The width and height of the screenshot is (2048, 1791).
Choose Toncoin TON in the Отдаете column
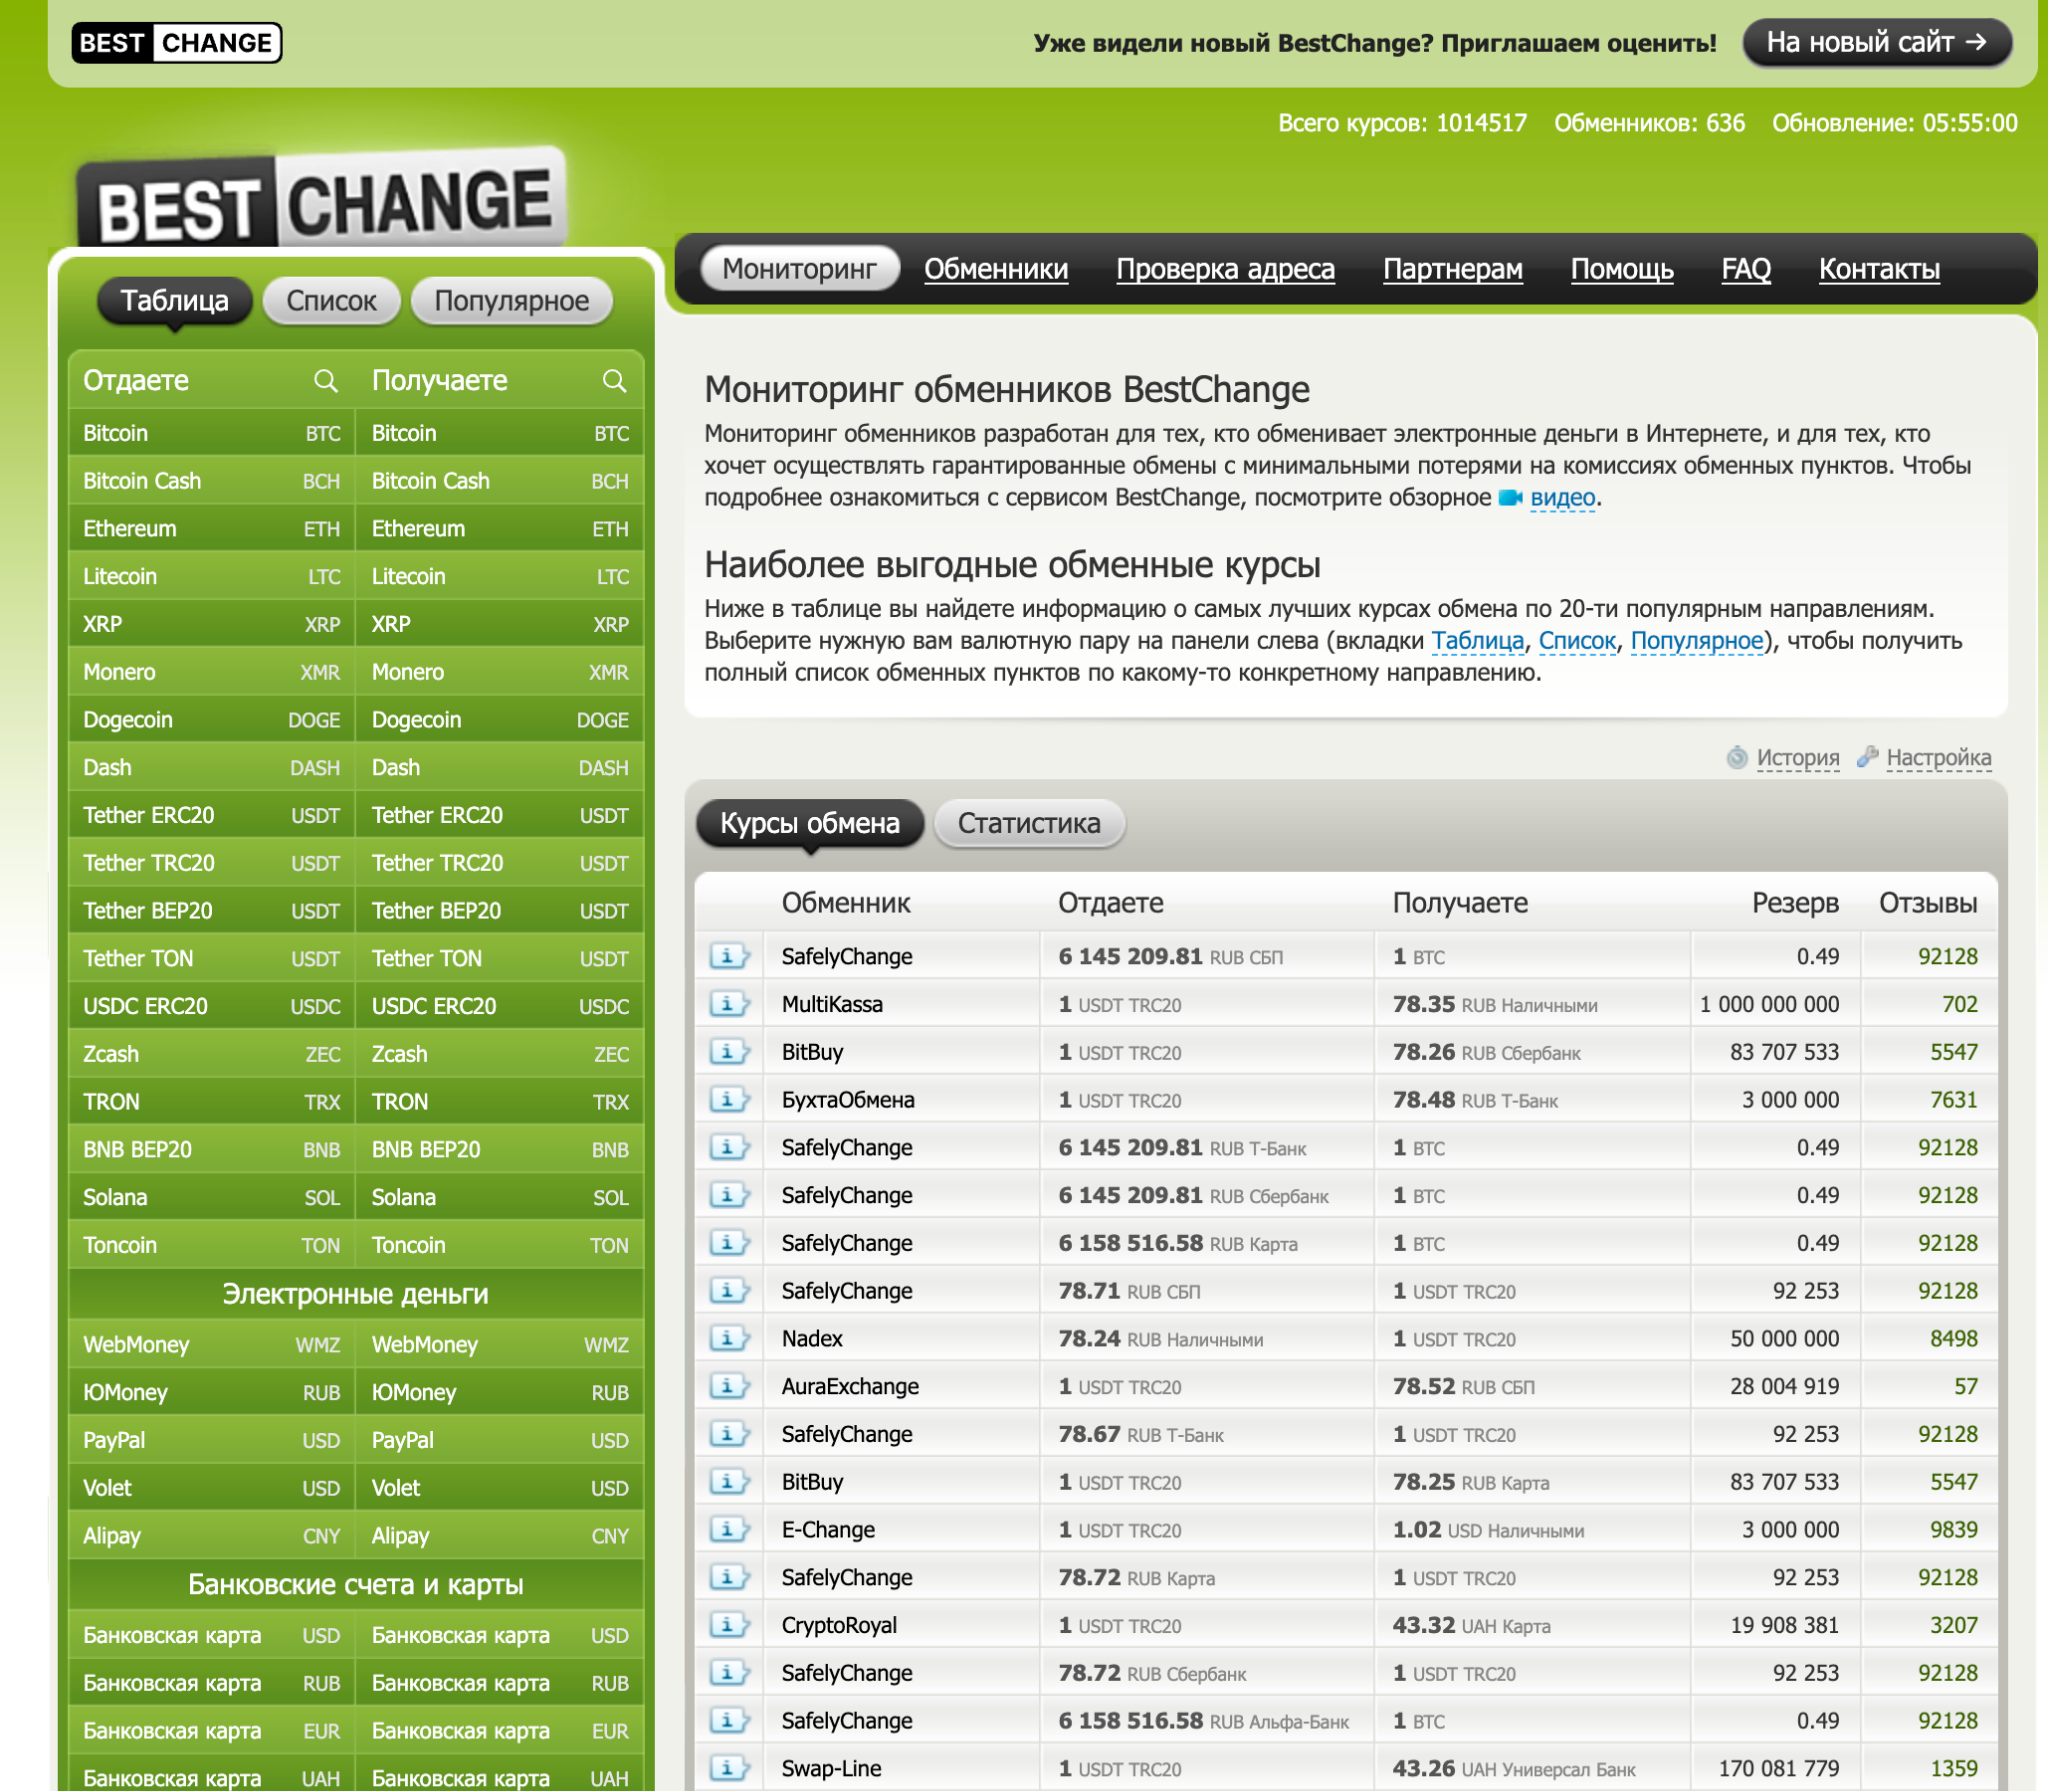coord(212,1245)
